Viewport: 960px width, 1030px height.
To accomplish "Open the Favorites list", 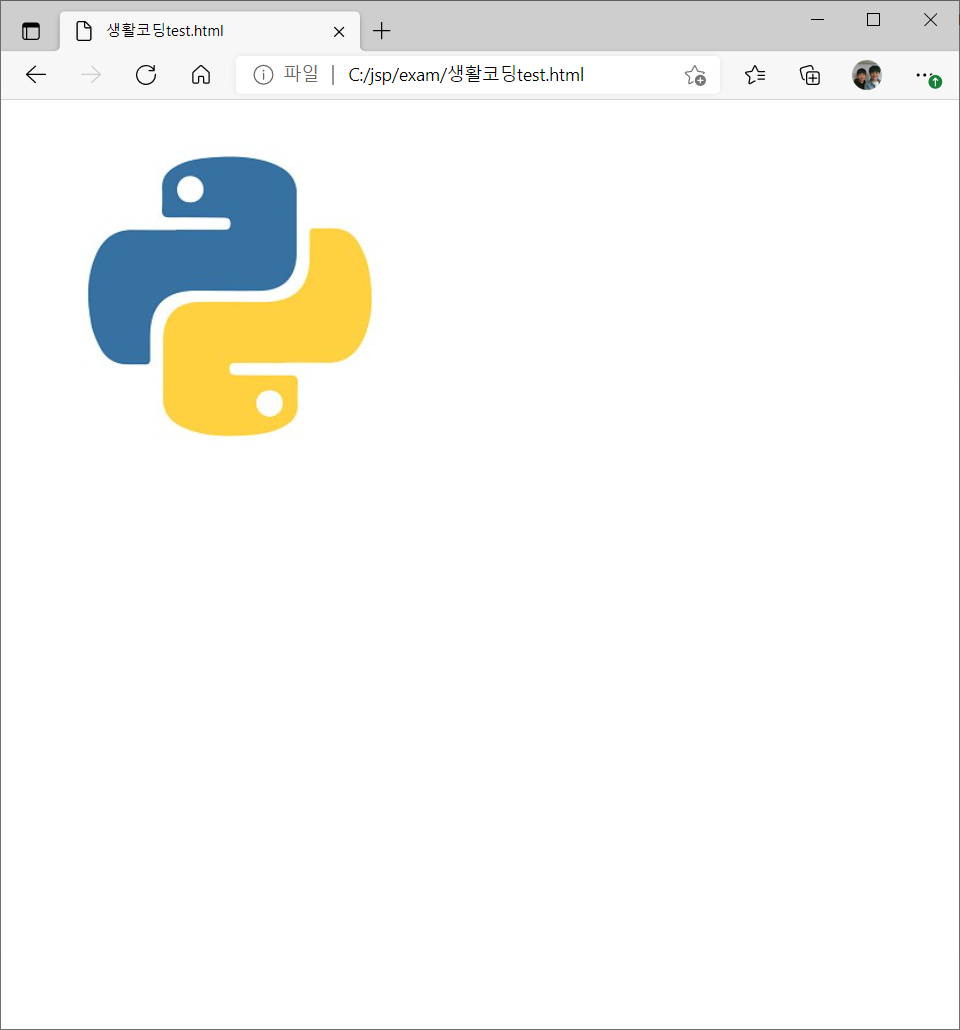I will coord(755,75).
